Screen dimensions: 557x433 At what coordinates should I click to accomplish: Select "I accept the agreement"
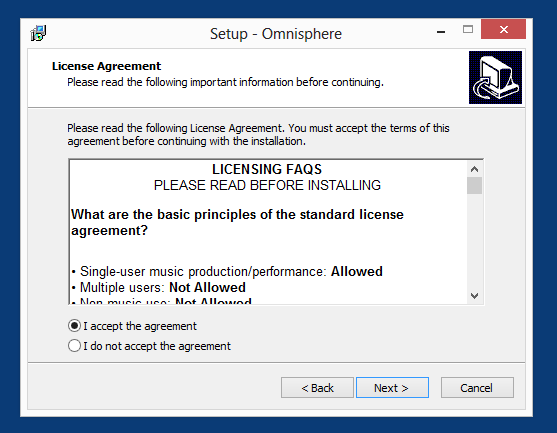(x=132, y=326)
